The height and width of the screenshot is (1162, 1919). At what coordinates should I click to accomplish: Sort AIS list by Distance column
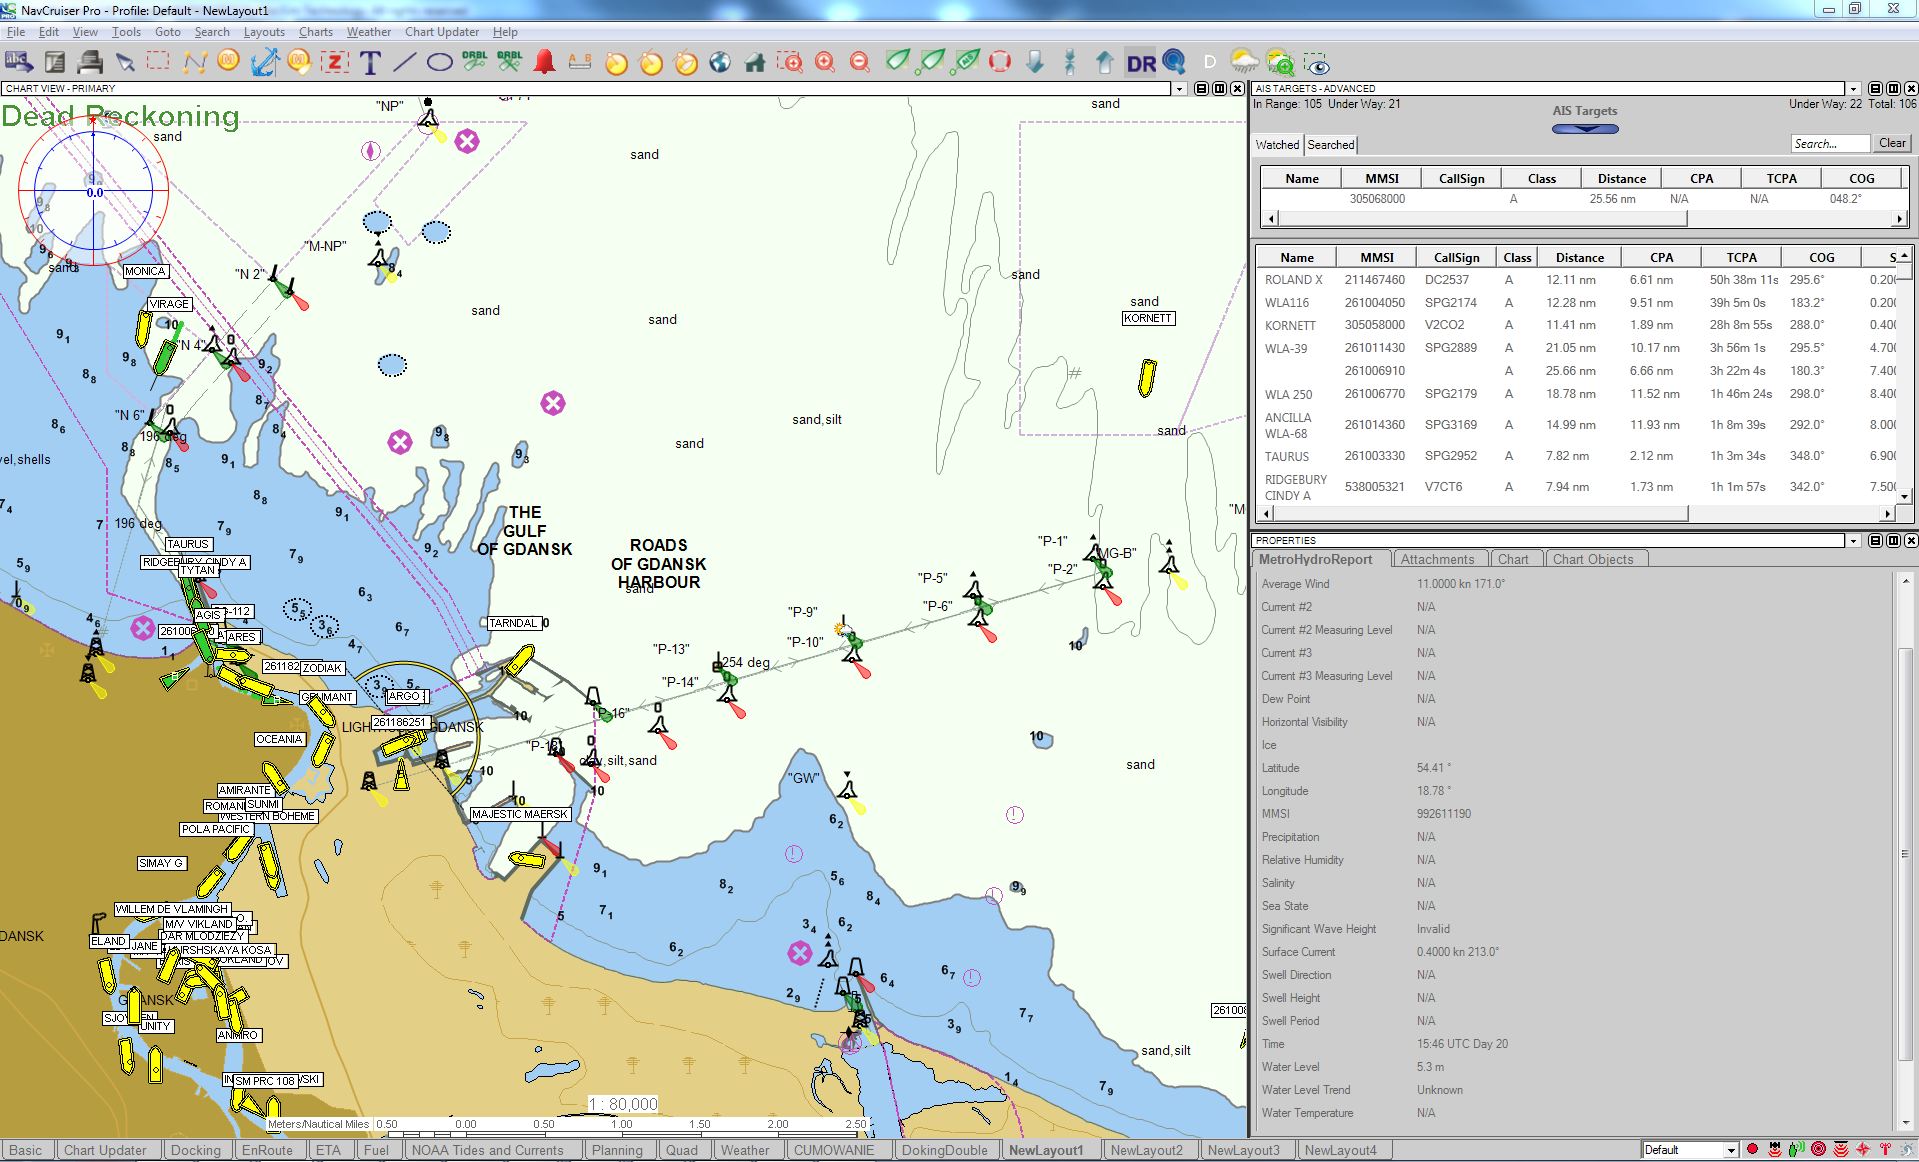(1580, 257)
